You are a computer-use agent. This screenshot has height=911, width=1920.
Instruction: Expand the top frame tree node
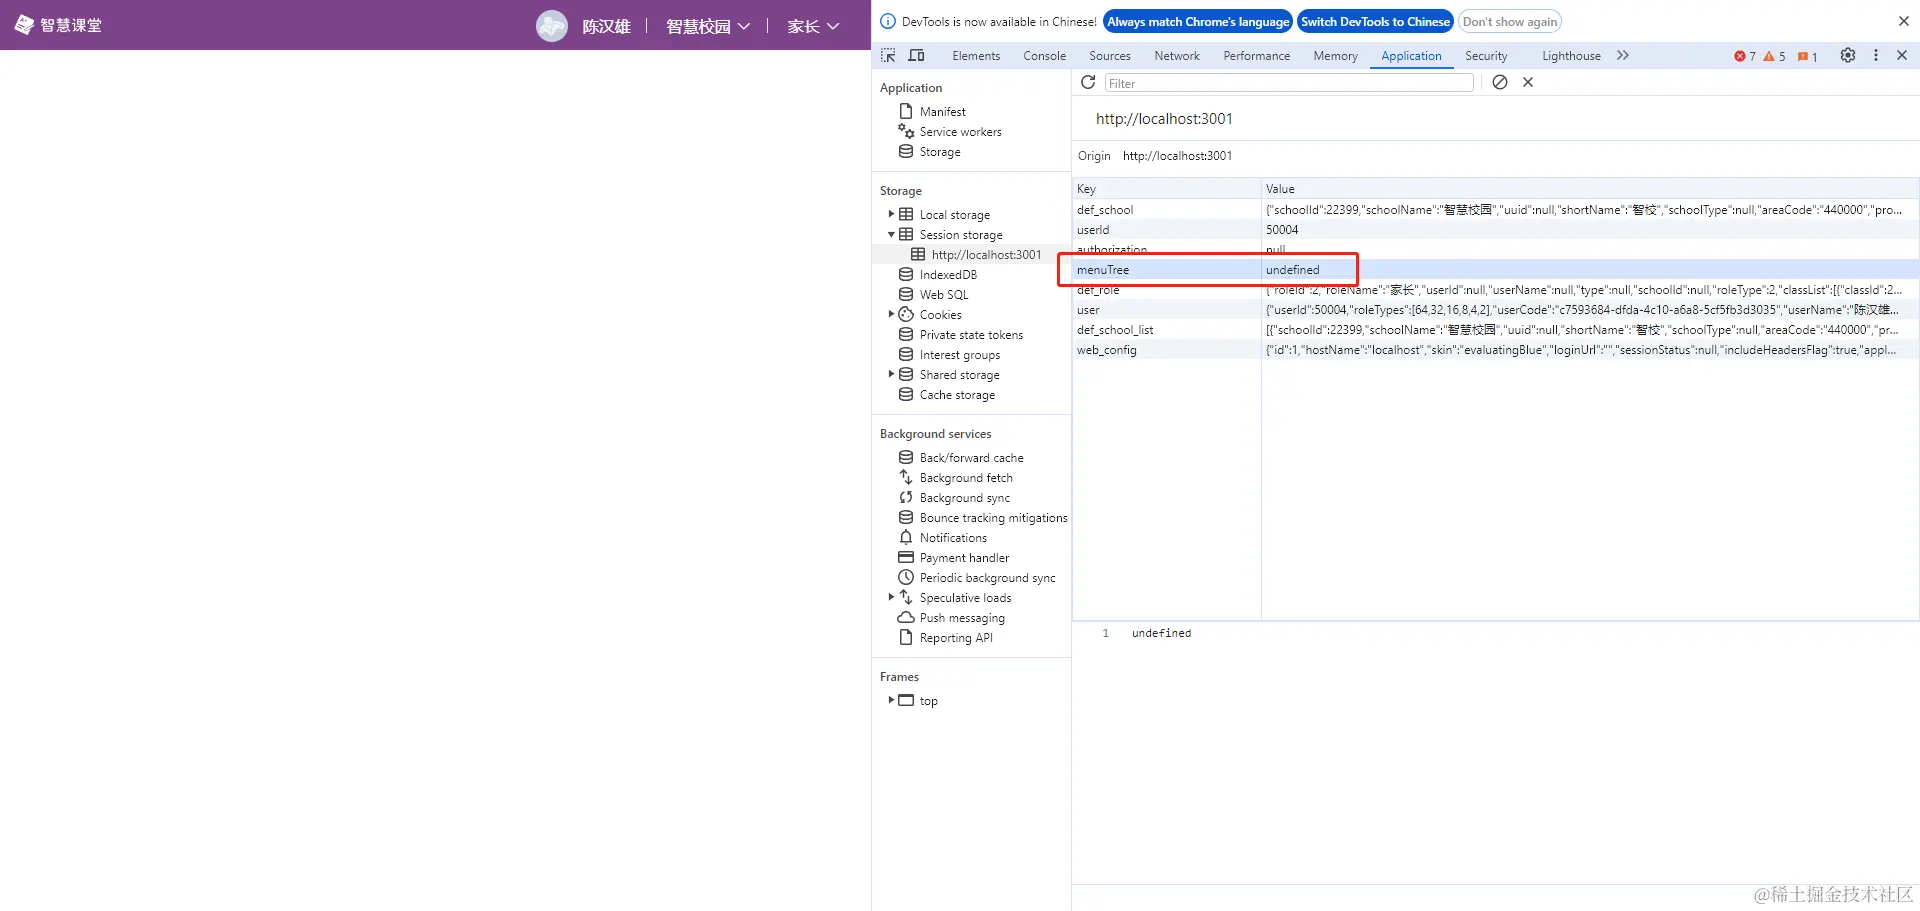pos(891,701)
